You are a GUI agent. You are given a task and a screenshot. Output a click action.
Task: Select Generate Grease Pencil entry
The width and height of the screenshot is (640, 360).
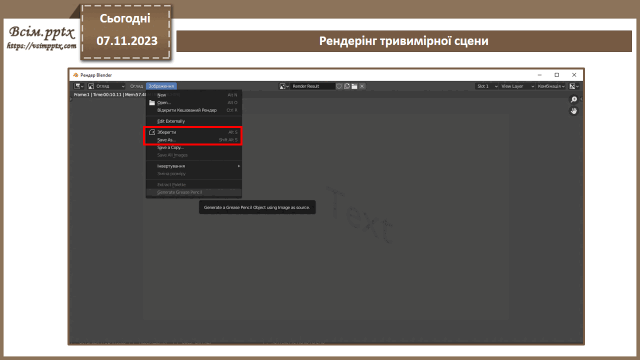(194, 192)
